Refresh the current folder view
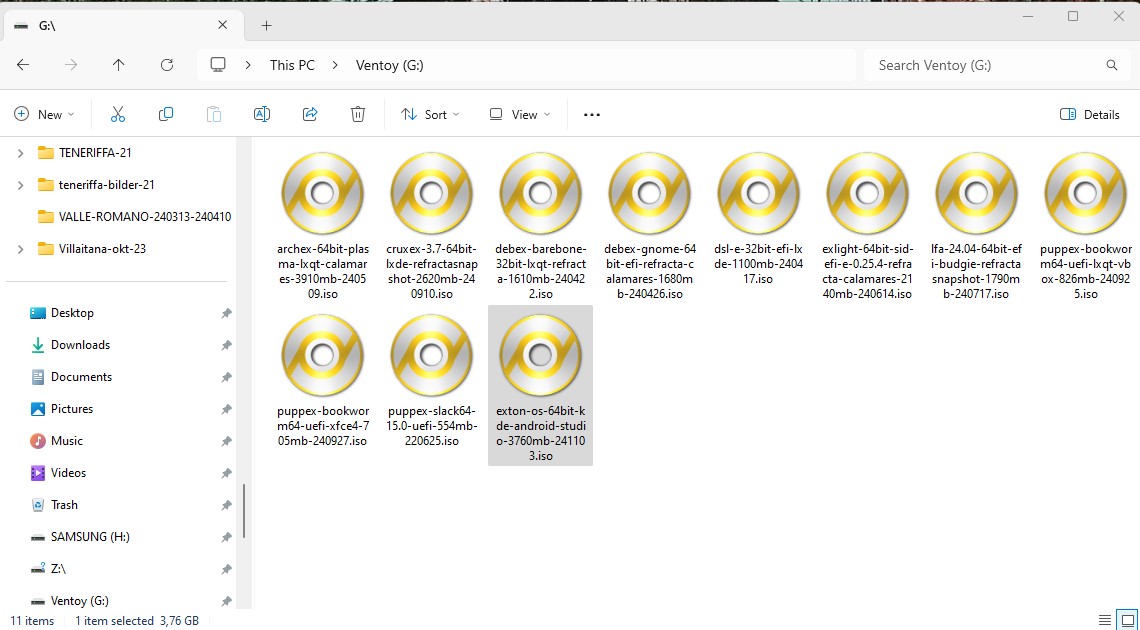This screenshot has width=1140, height=630. [166, 65]
